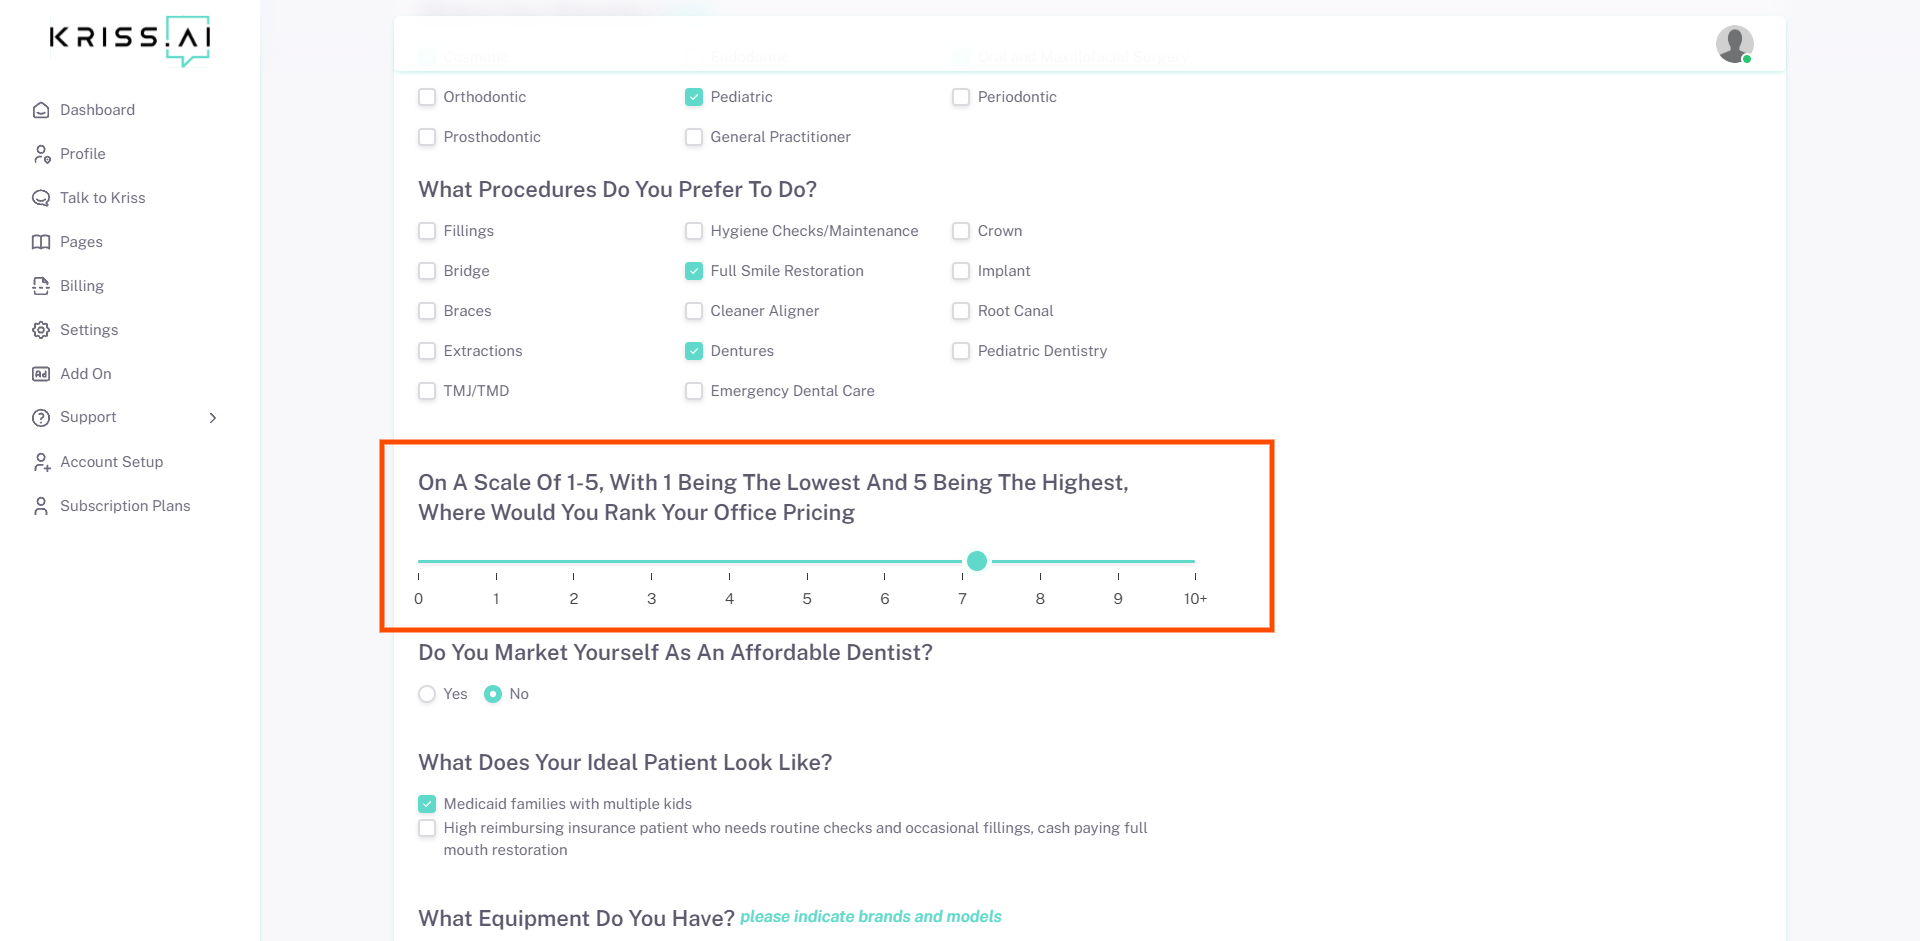Go to Account Setup in the sidebar
The width and height of the screenshot is (1920, 941).
[111, 462]
